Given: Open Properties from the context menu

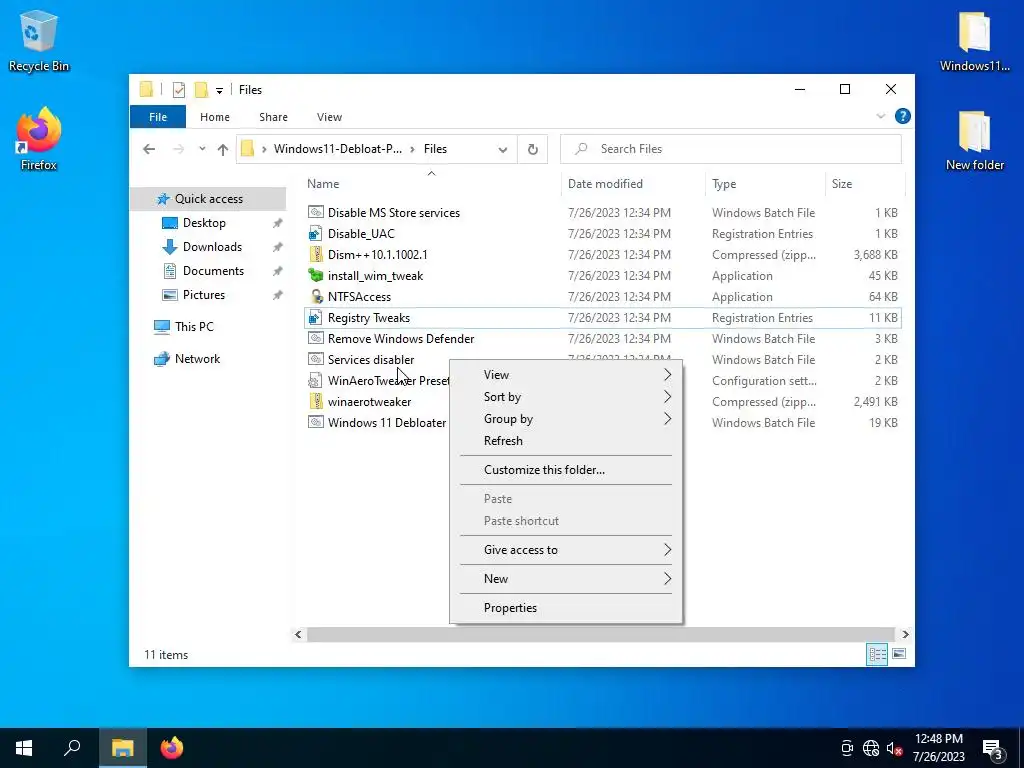Looking at the screenshot, I should [x=566, y=607].
